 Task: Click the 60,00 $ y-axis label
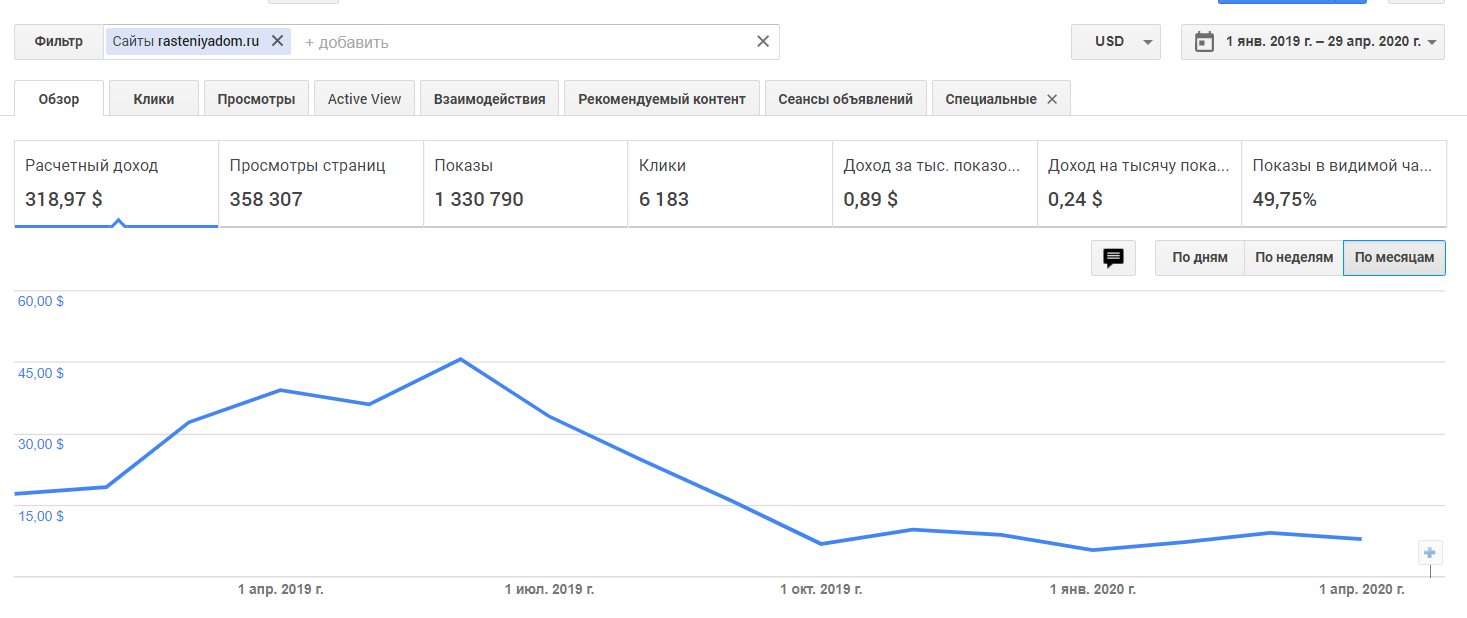[41, 301]
